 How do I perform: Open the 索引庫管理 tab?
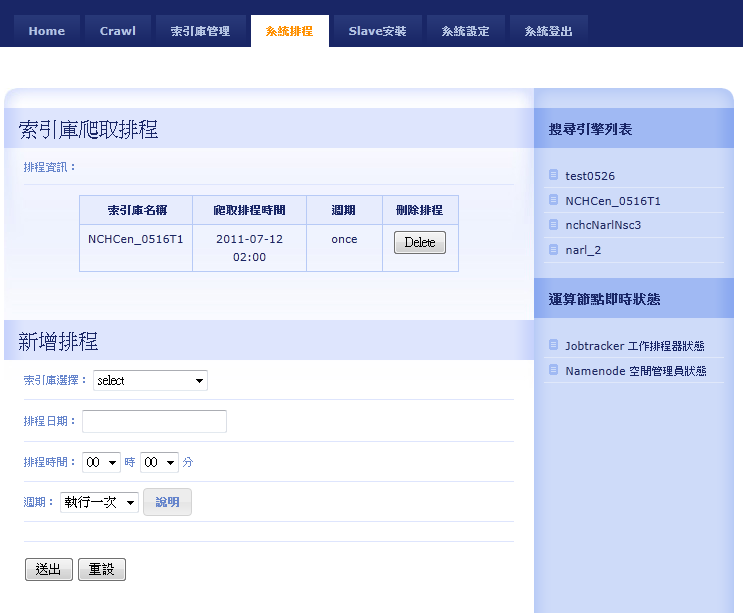200,31
